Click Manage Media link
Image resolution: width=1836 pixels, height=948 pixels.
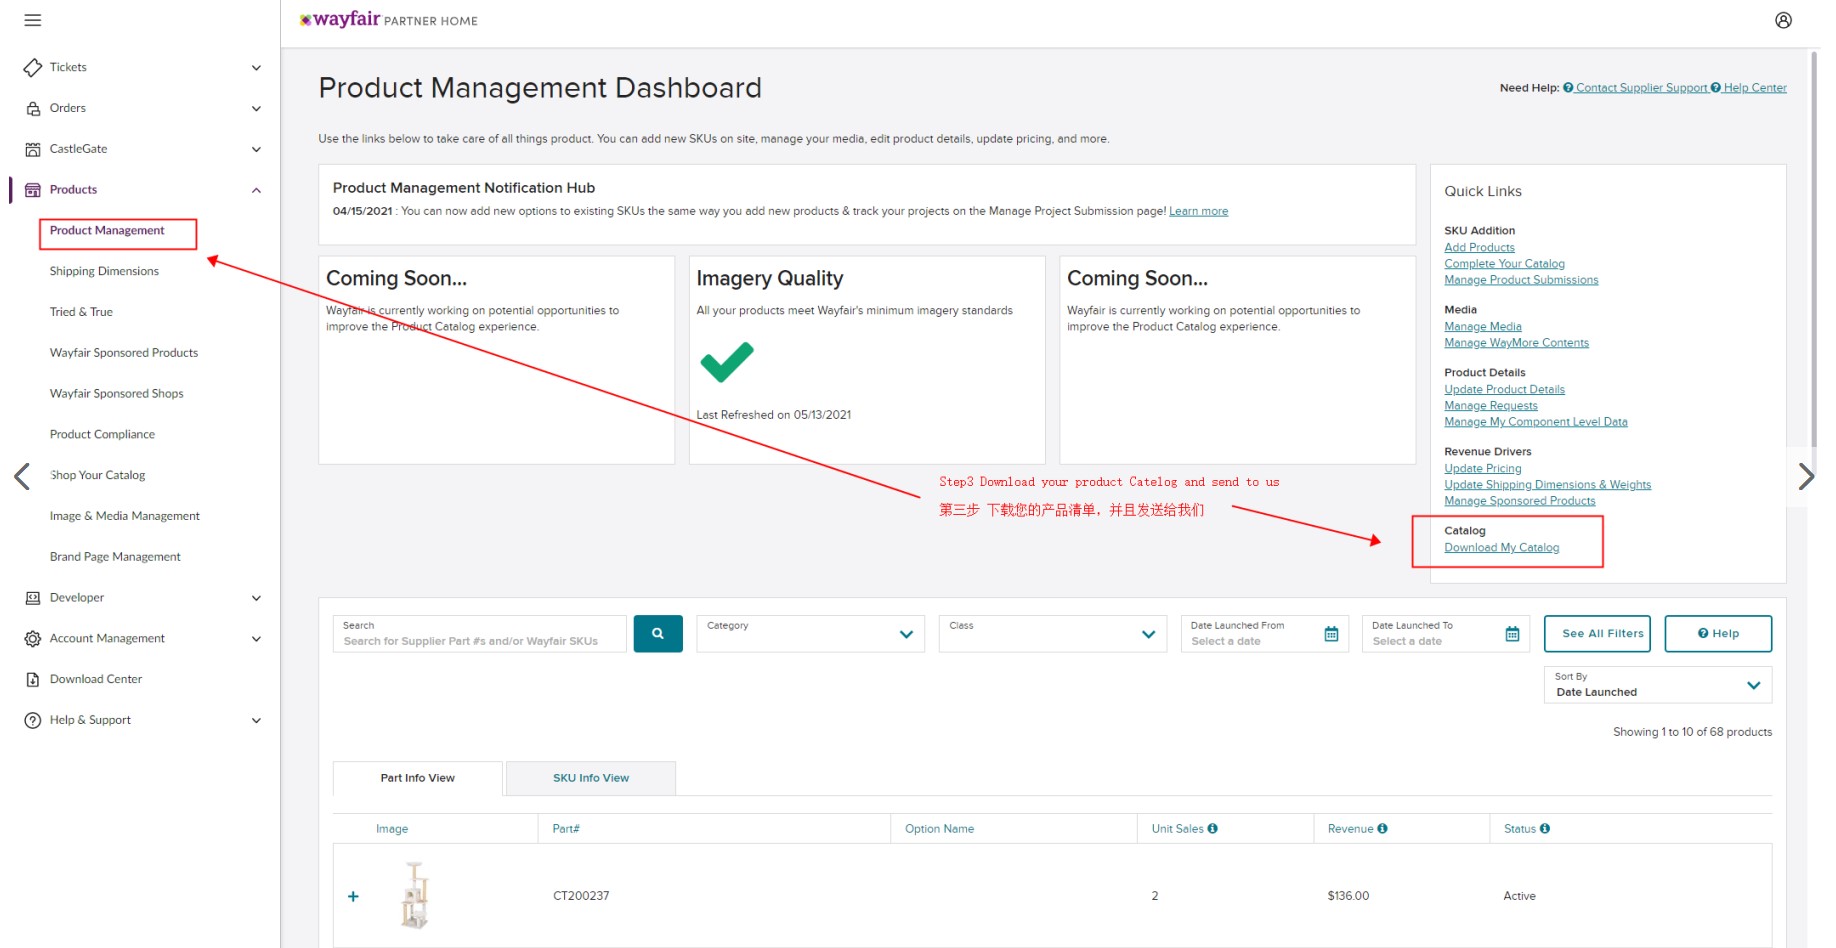(x=1483, y=327)
